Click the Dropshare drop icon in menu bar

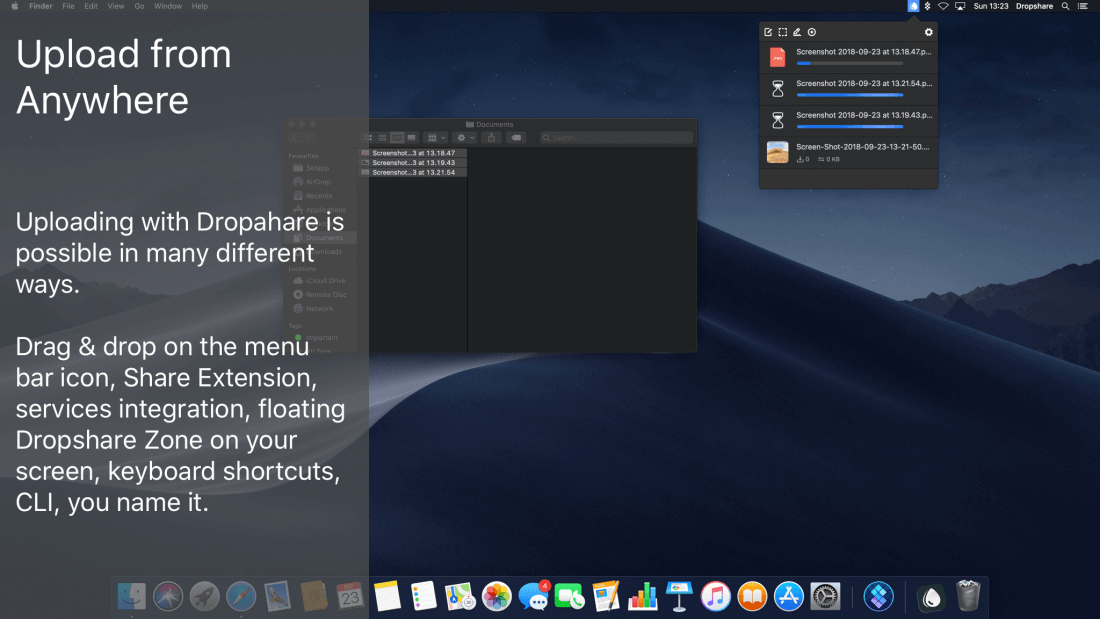click(913, 6)
